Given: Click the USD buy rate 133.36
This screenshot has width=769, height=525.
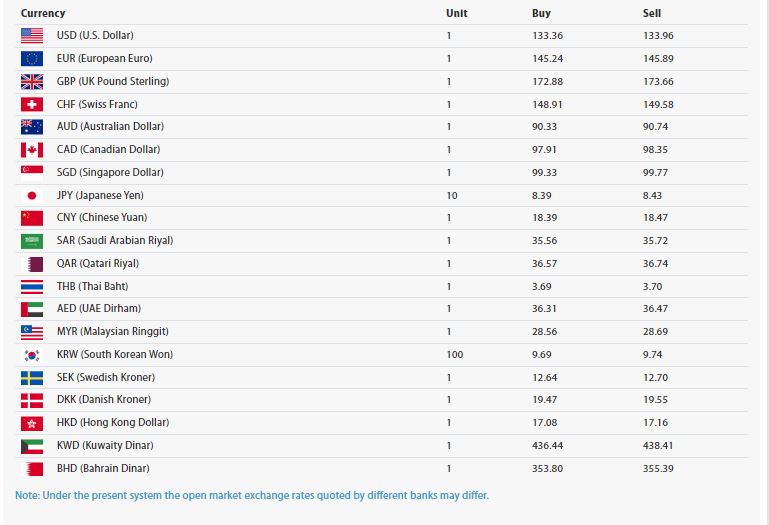Looking at the screenshot, I should pos(546,36).
